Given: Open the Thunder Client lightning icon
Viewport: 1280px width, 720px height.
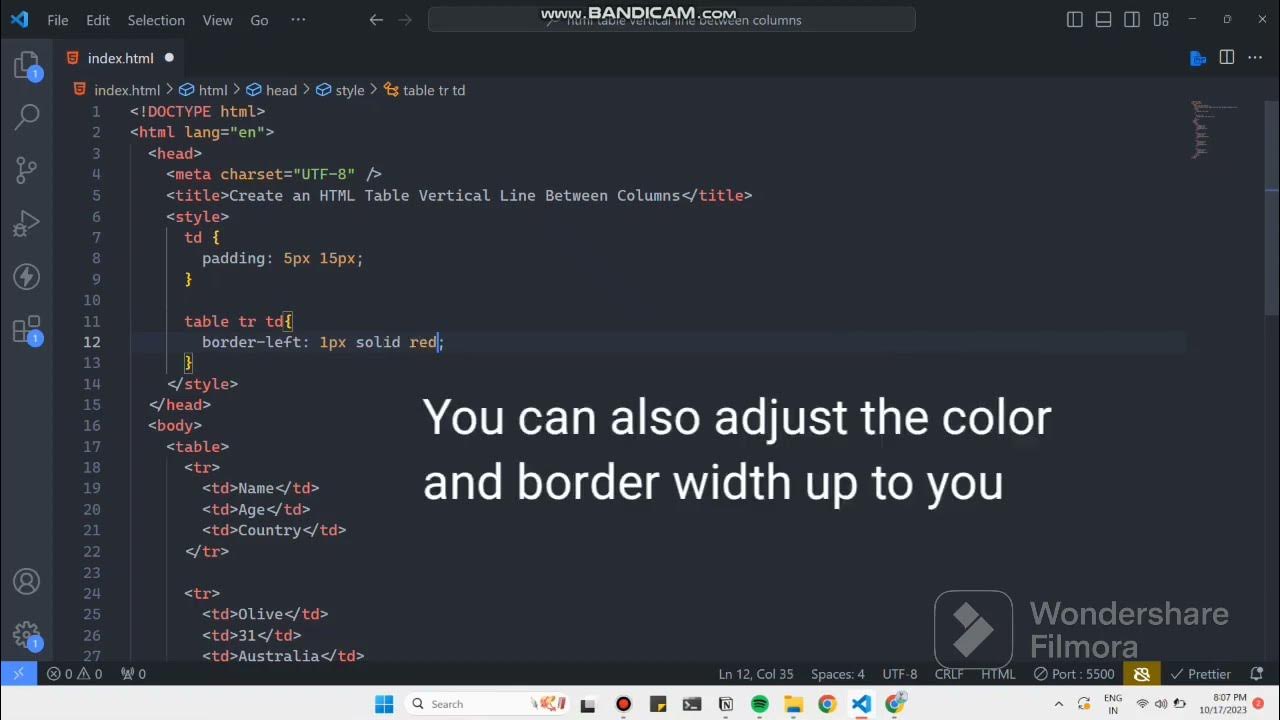Looking at the screenshot, I should [x=27, y=276].
